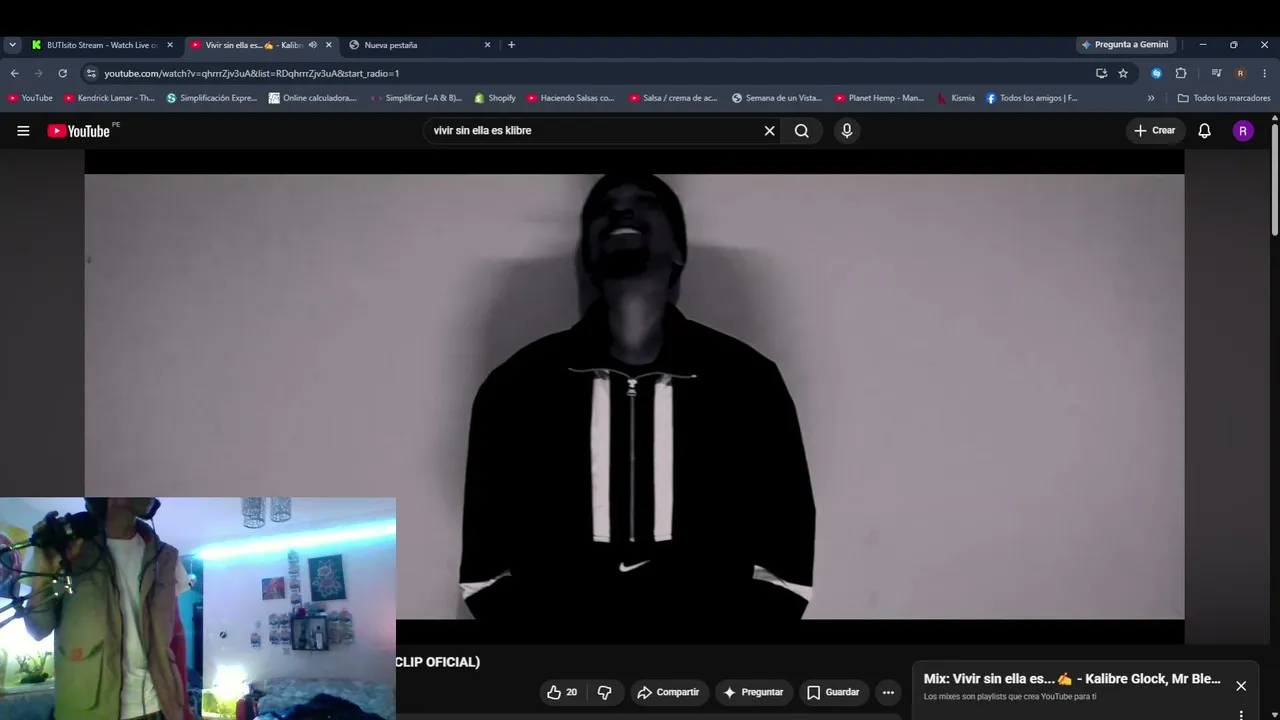The image size is (1280, 720).
Task: Click the Compartir share button
Action: [x=668, y=692]
